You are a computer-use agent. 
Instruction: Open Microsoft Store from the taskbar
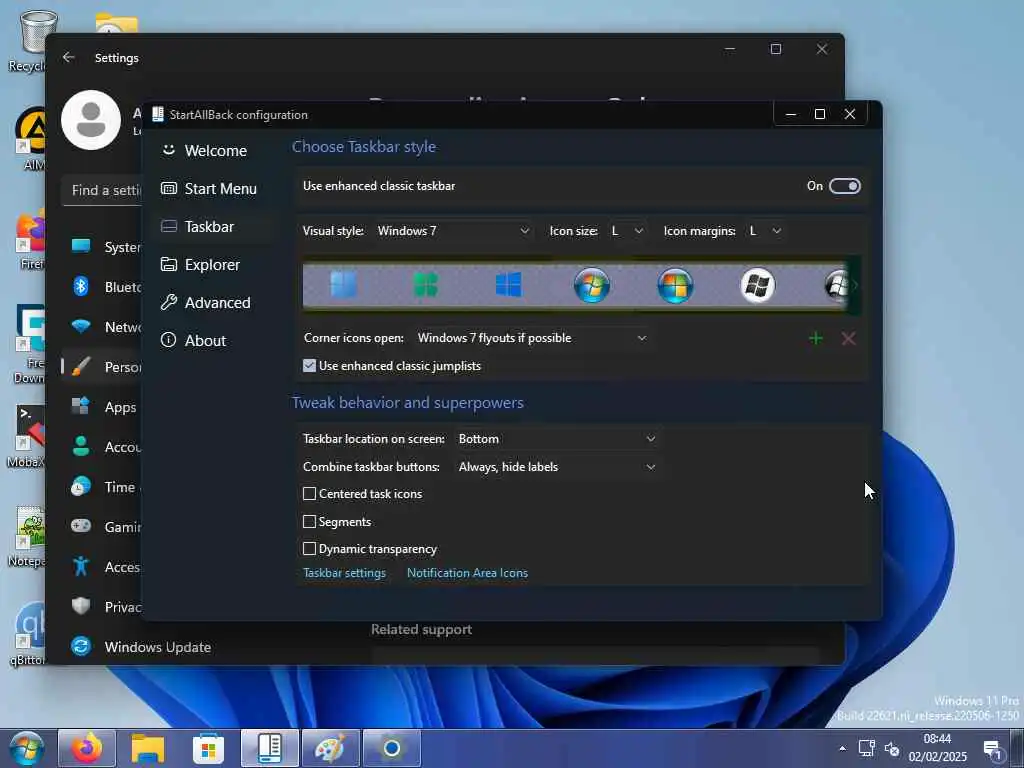(x=208, y=748)
